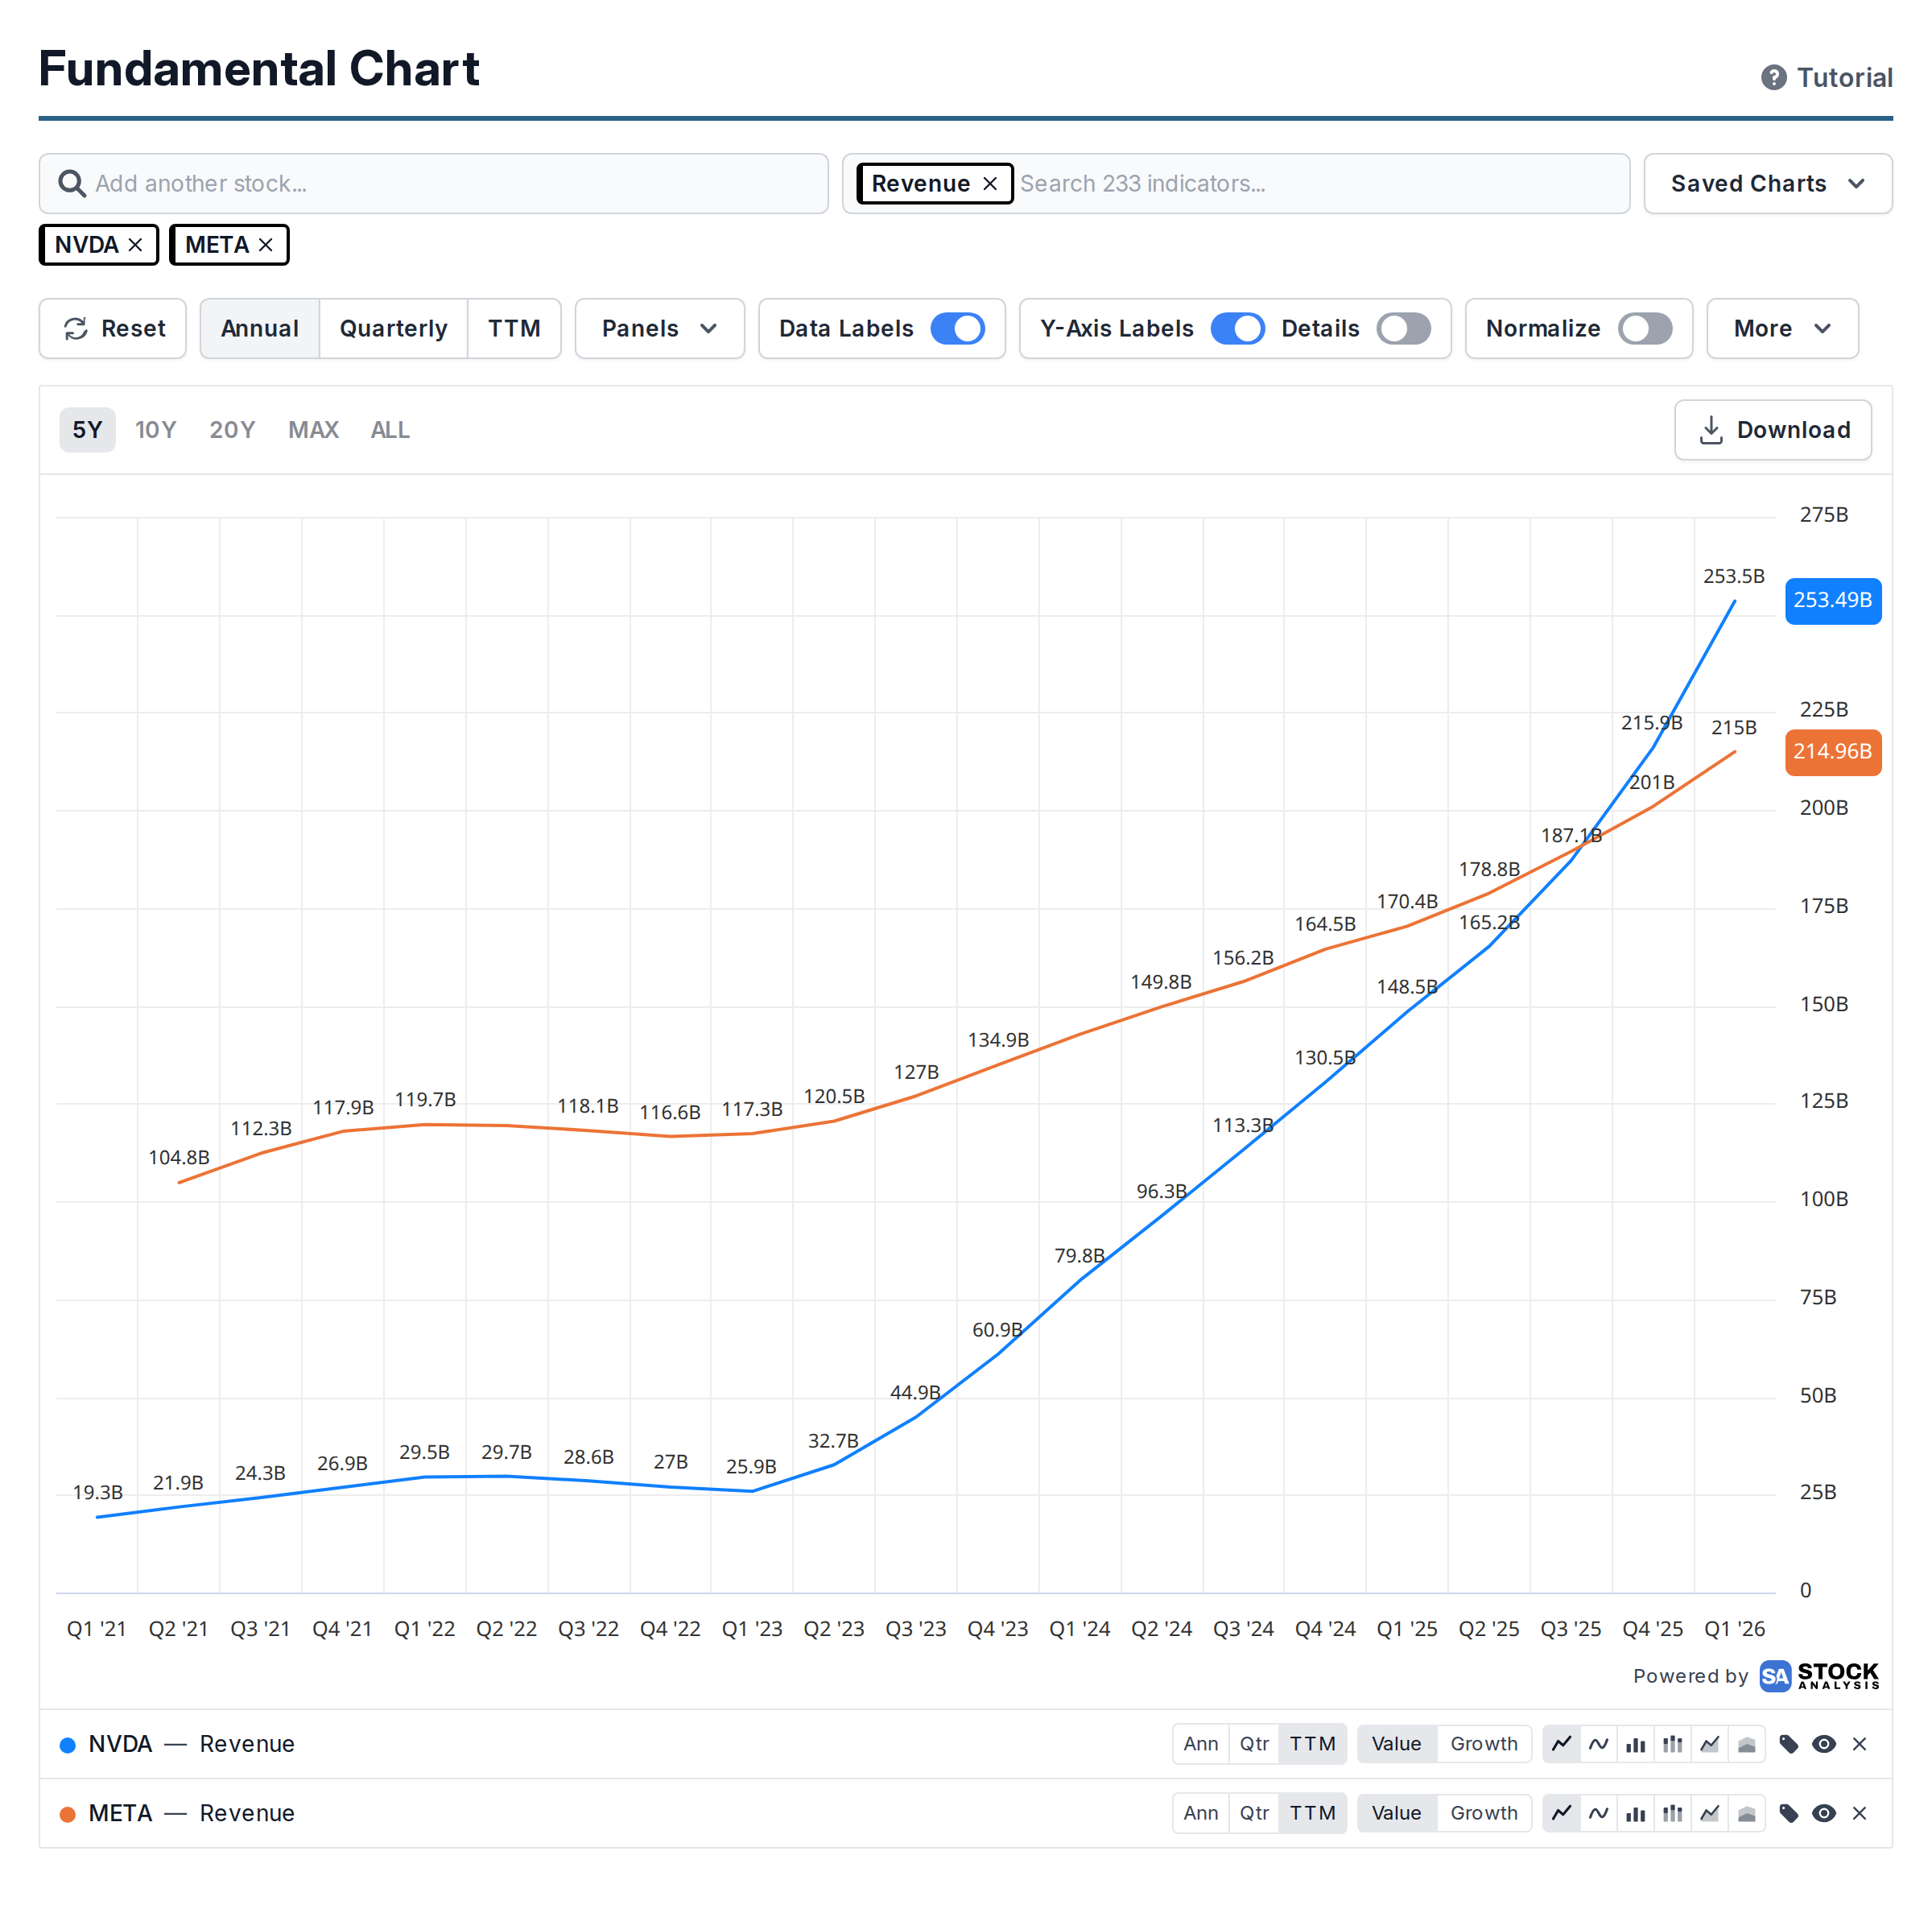Screen dimensions: 1932x1913
Task: Set META Revenue to Value mode
Action: point(1396,1813)
